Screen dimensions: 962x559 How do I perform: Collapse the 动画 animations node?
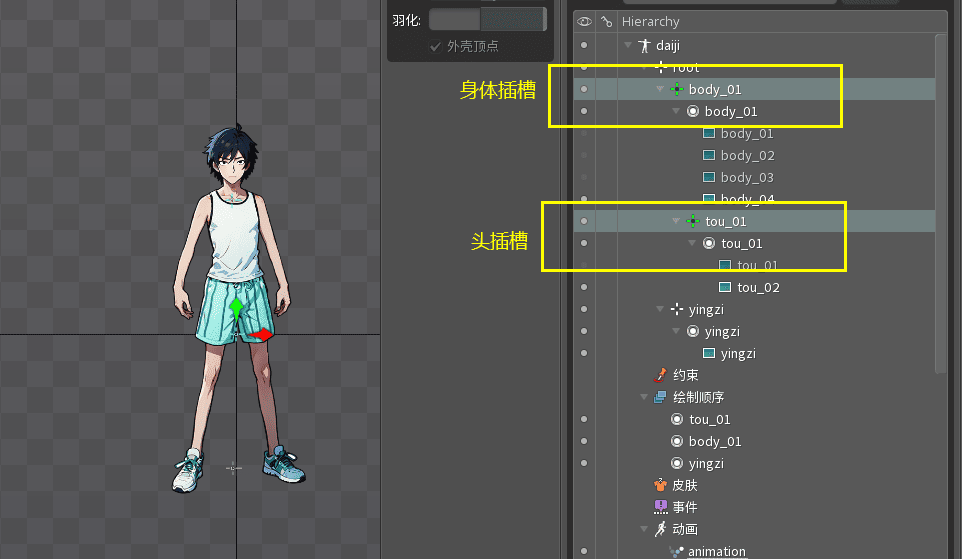(x=644, y=530)
